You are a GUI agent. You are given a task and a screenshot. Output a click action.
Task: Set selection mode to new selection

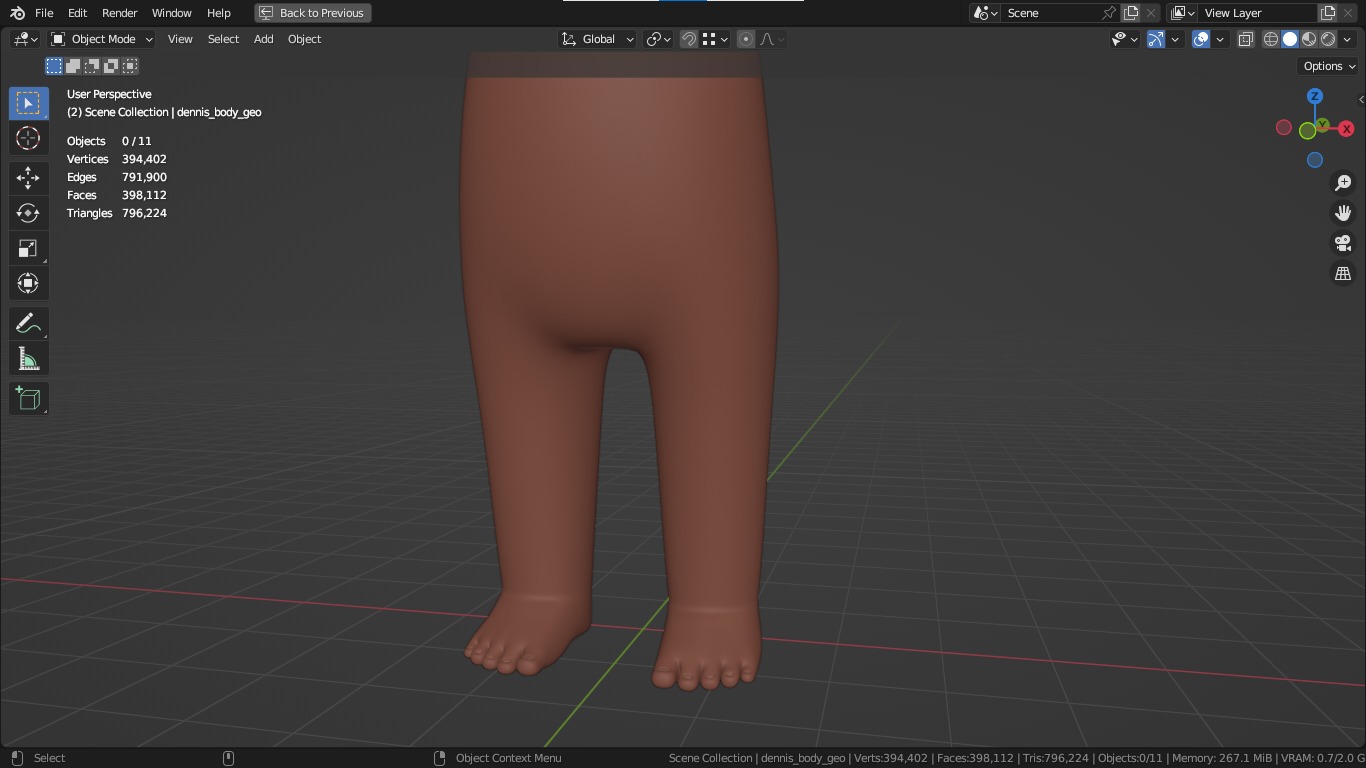54,66
